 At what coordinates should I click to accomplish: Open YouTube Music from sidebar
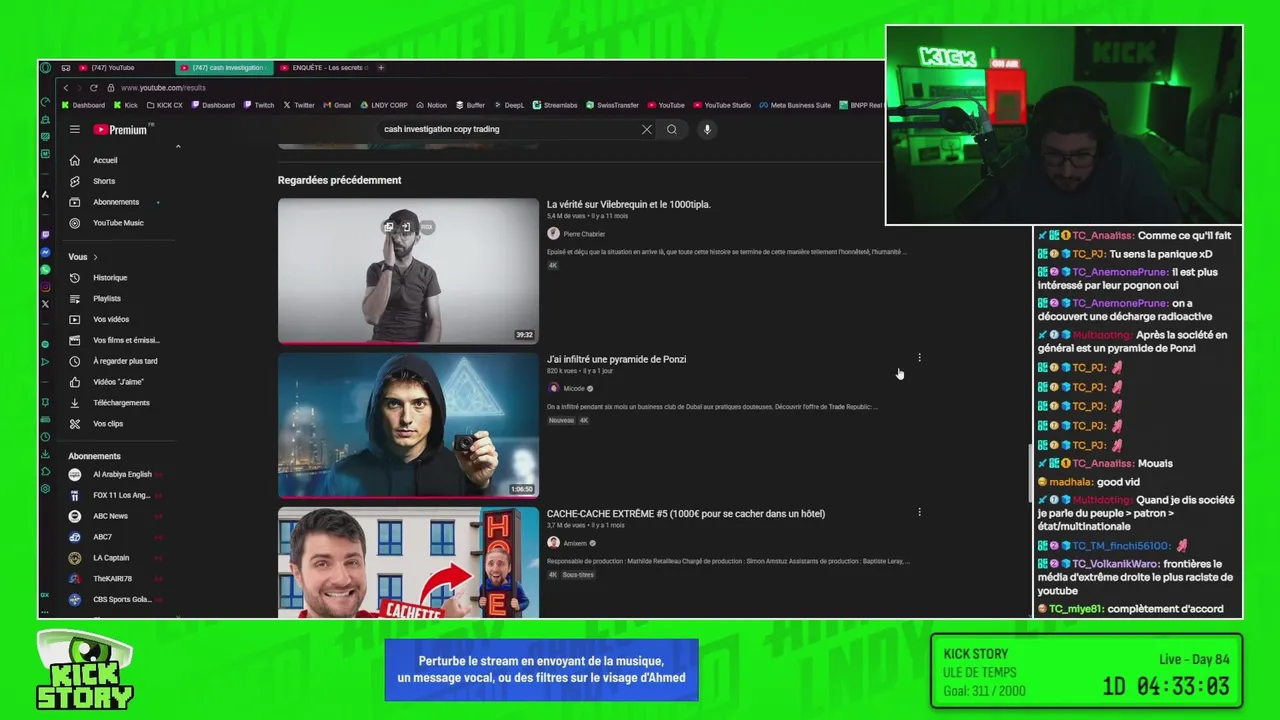click(x=118, y=223)
